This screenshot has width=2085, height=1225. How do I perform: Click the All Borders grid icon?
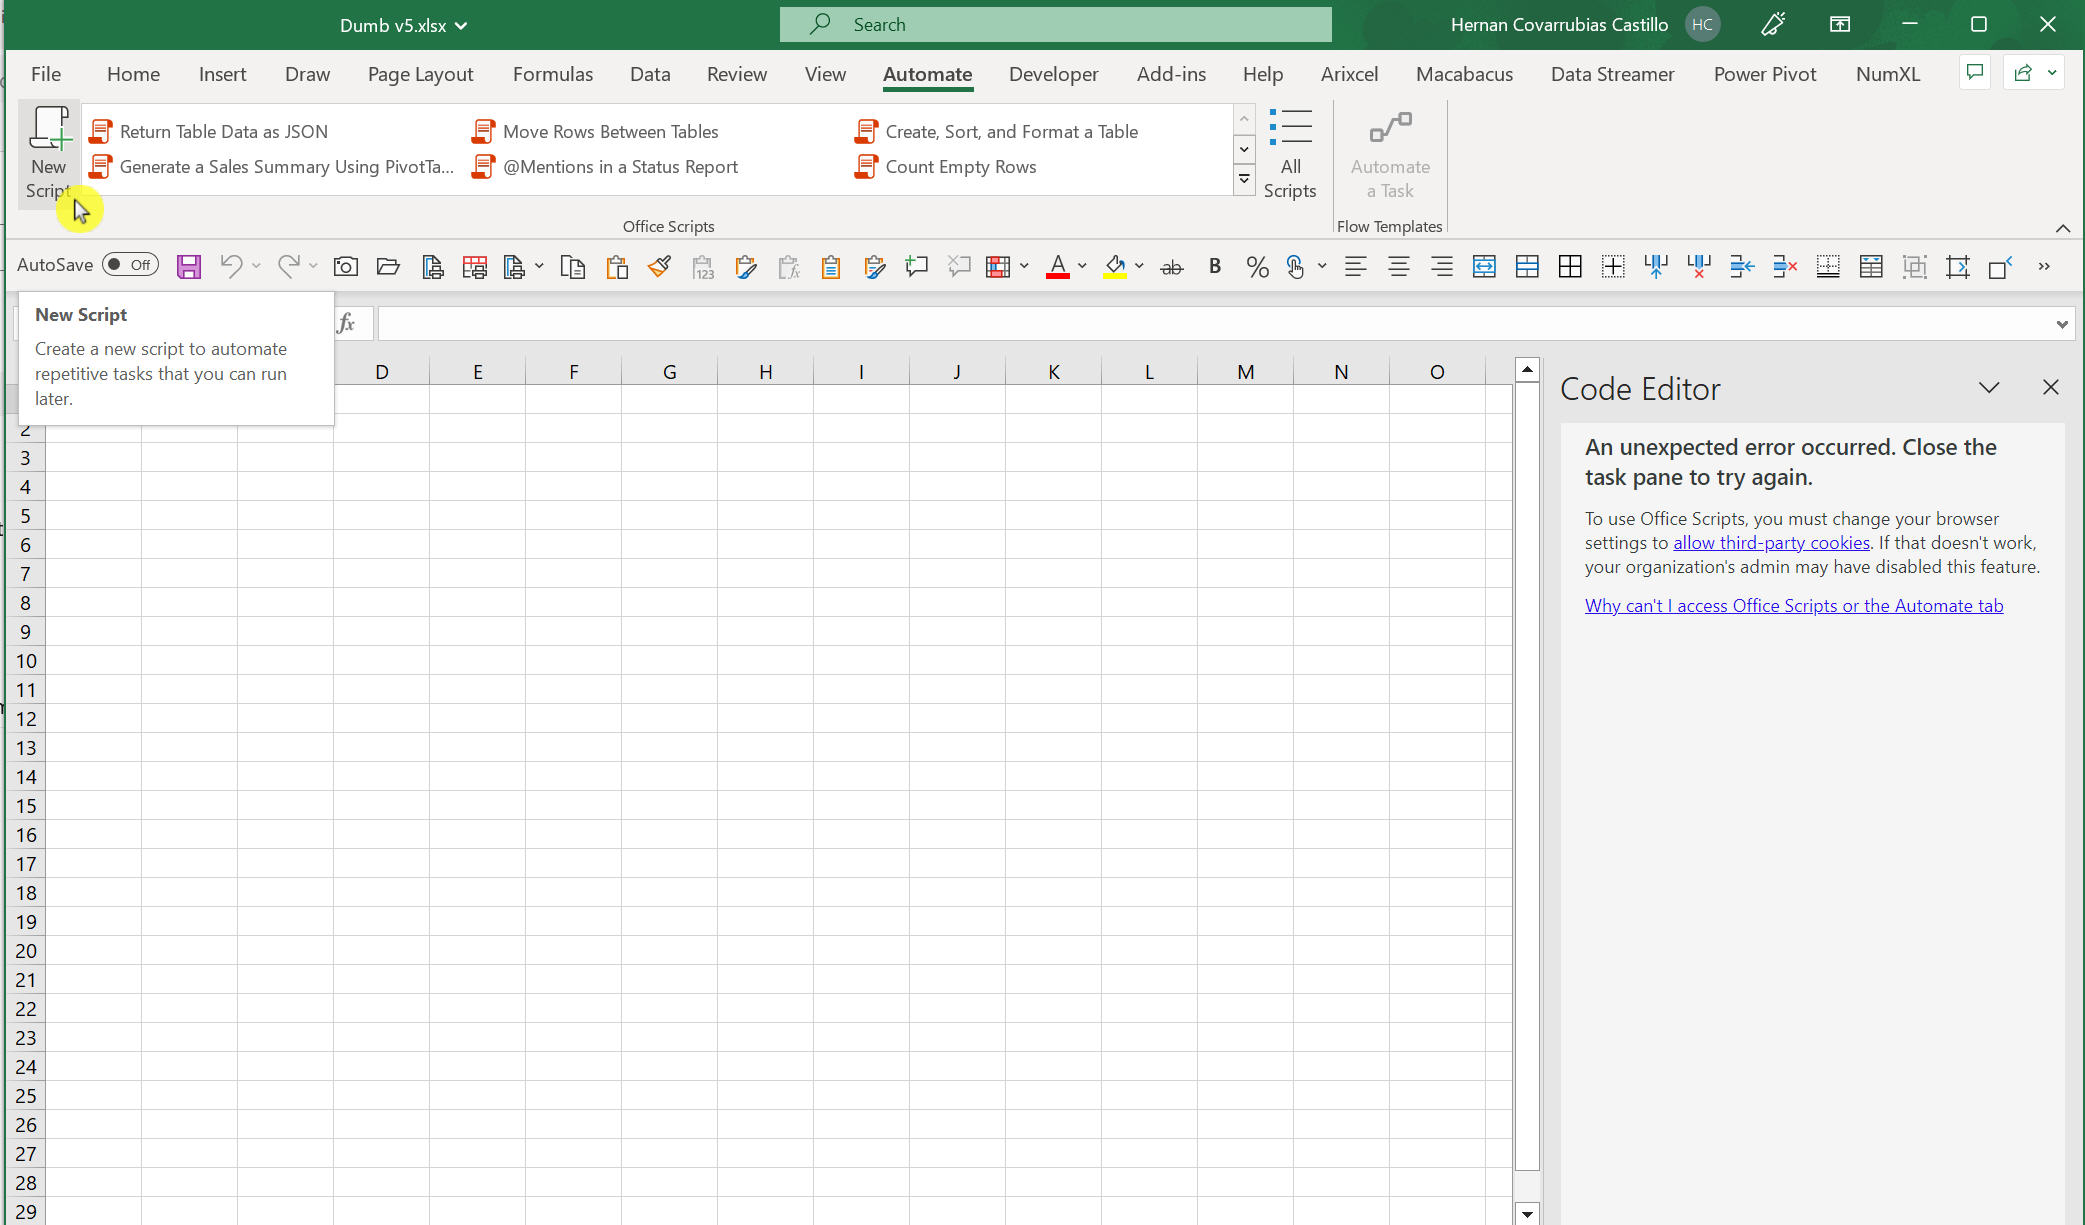tap(1570, 266)
